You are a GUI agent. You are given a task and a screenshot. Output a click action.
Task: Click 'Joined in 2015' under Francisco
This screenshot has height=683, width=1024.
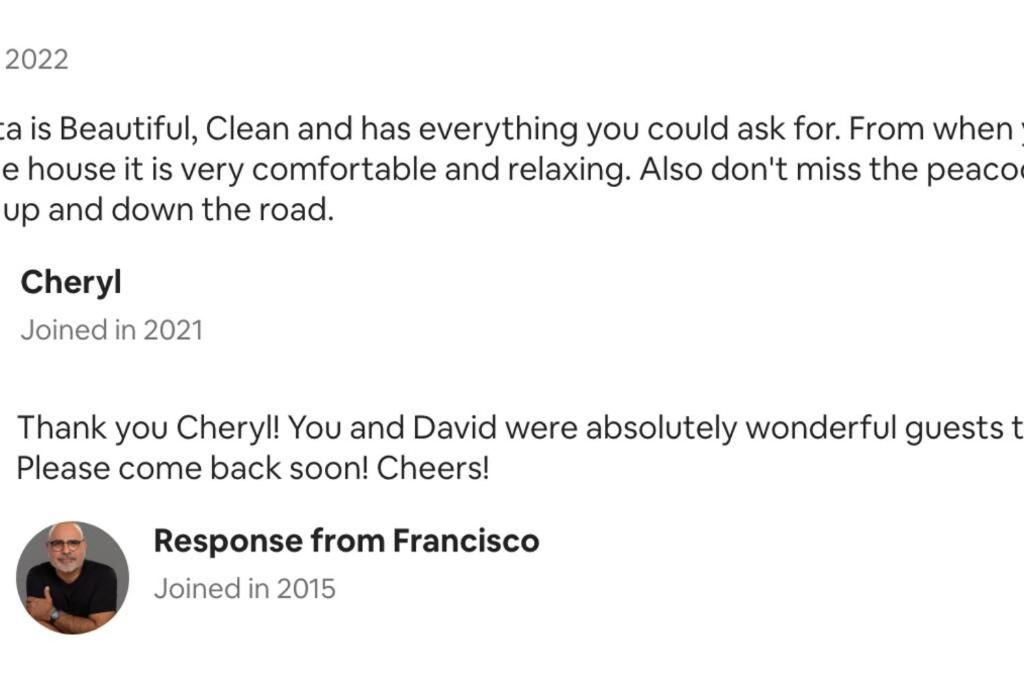(244, 588)
